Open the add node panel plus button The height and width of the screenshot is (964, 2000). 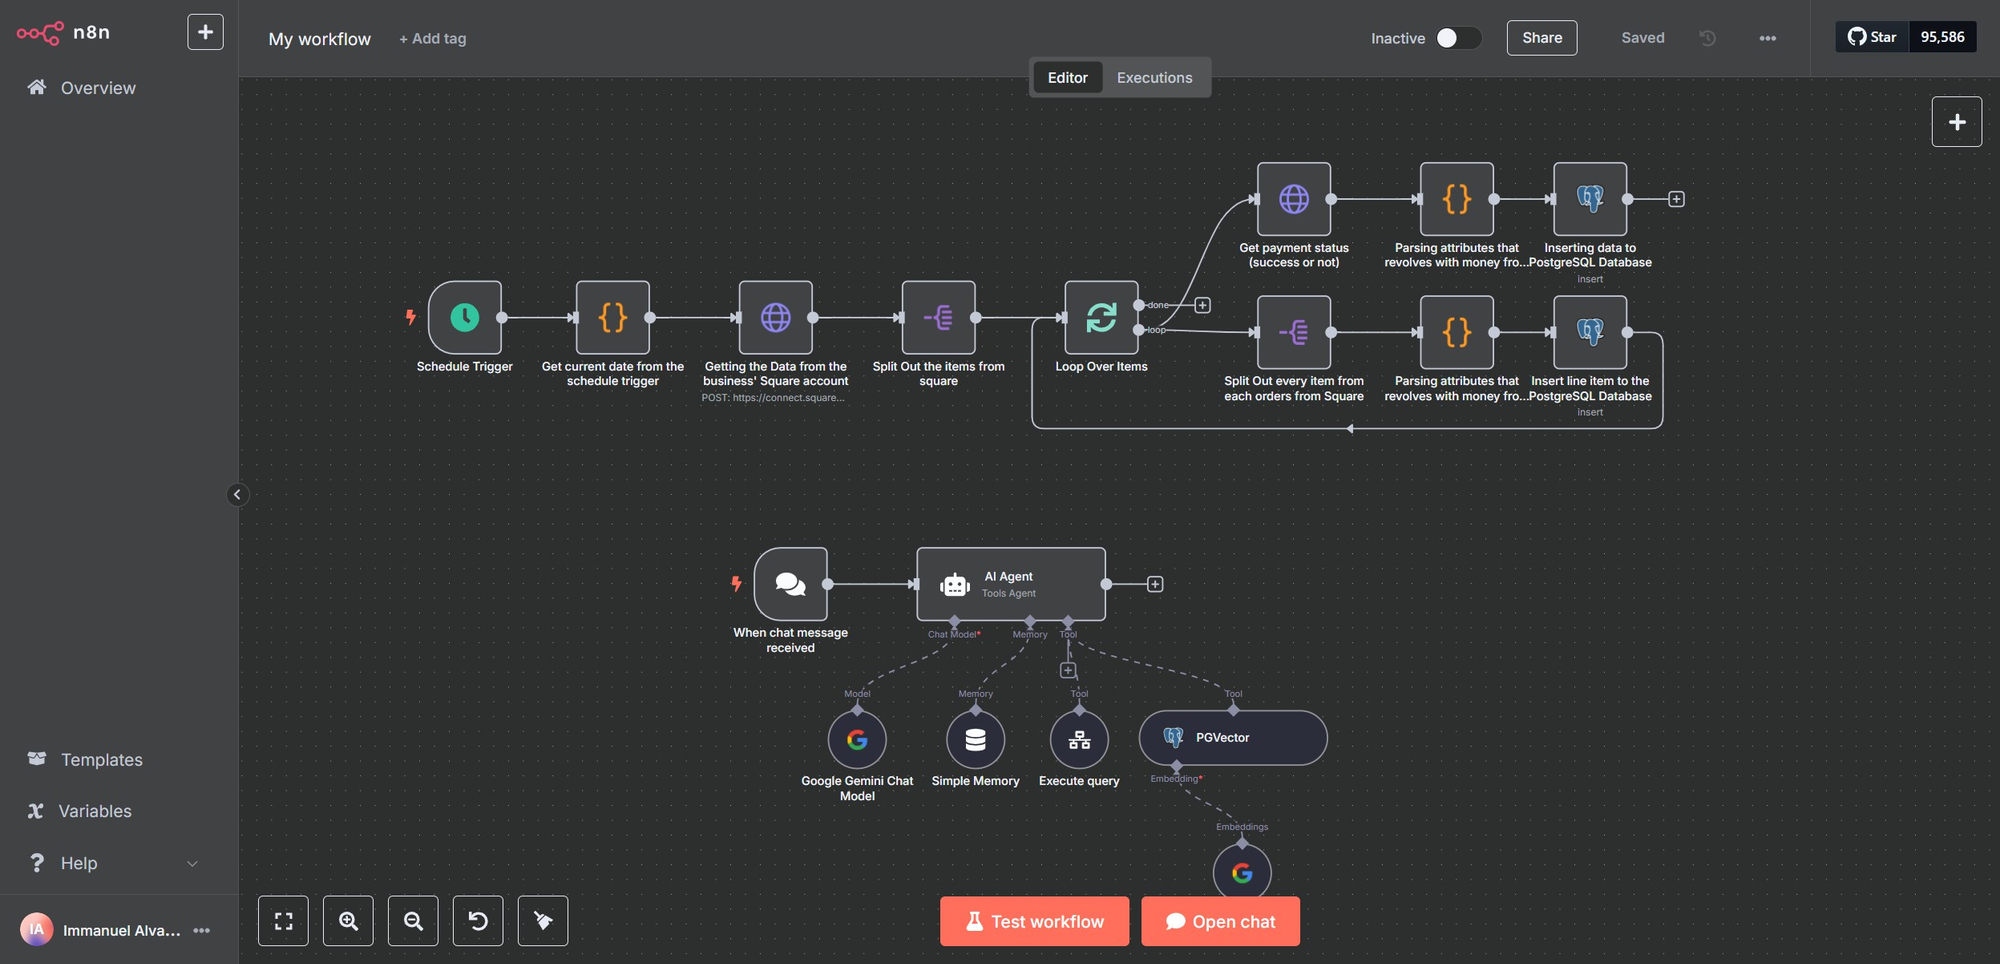tap(1957, 122)
